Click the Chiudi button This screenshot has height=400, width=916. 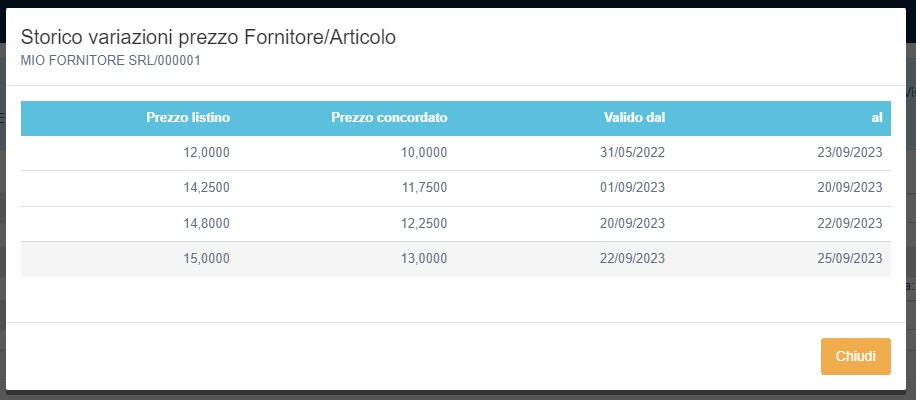point(855,357)
